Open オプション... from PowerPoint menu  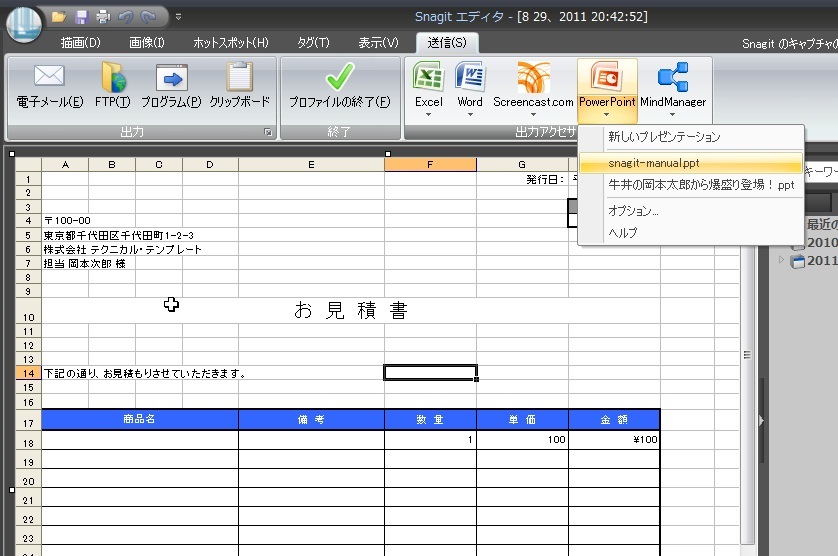click(x=691, y=211)
